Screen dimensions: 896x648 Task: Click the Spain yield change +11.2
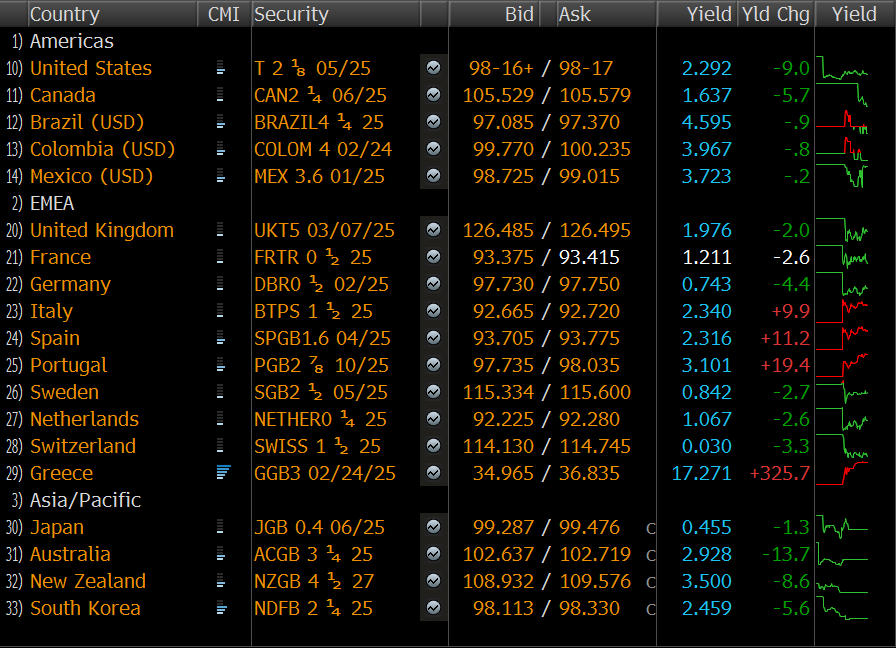[x=785, y=338]
